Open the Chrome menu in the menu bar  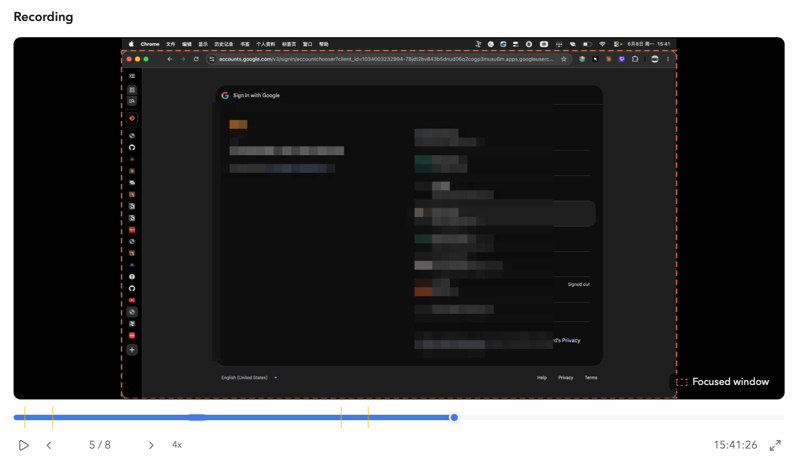(x=150, y=44)
